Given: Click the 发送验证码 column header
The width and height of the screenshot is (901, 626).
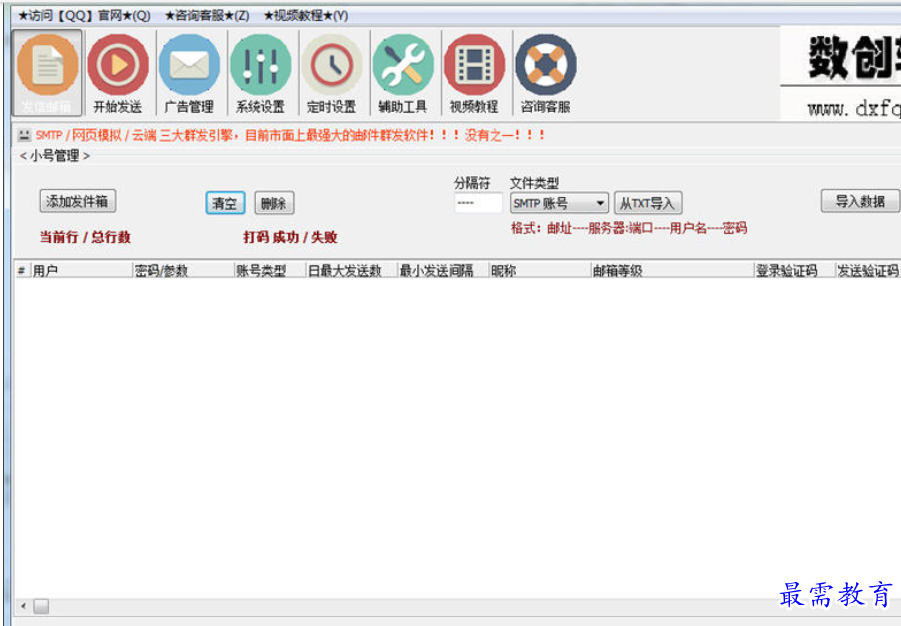Looking at the screenshot, I should click(868, 270).
